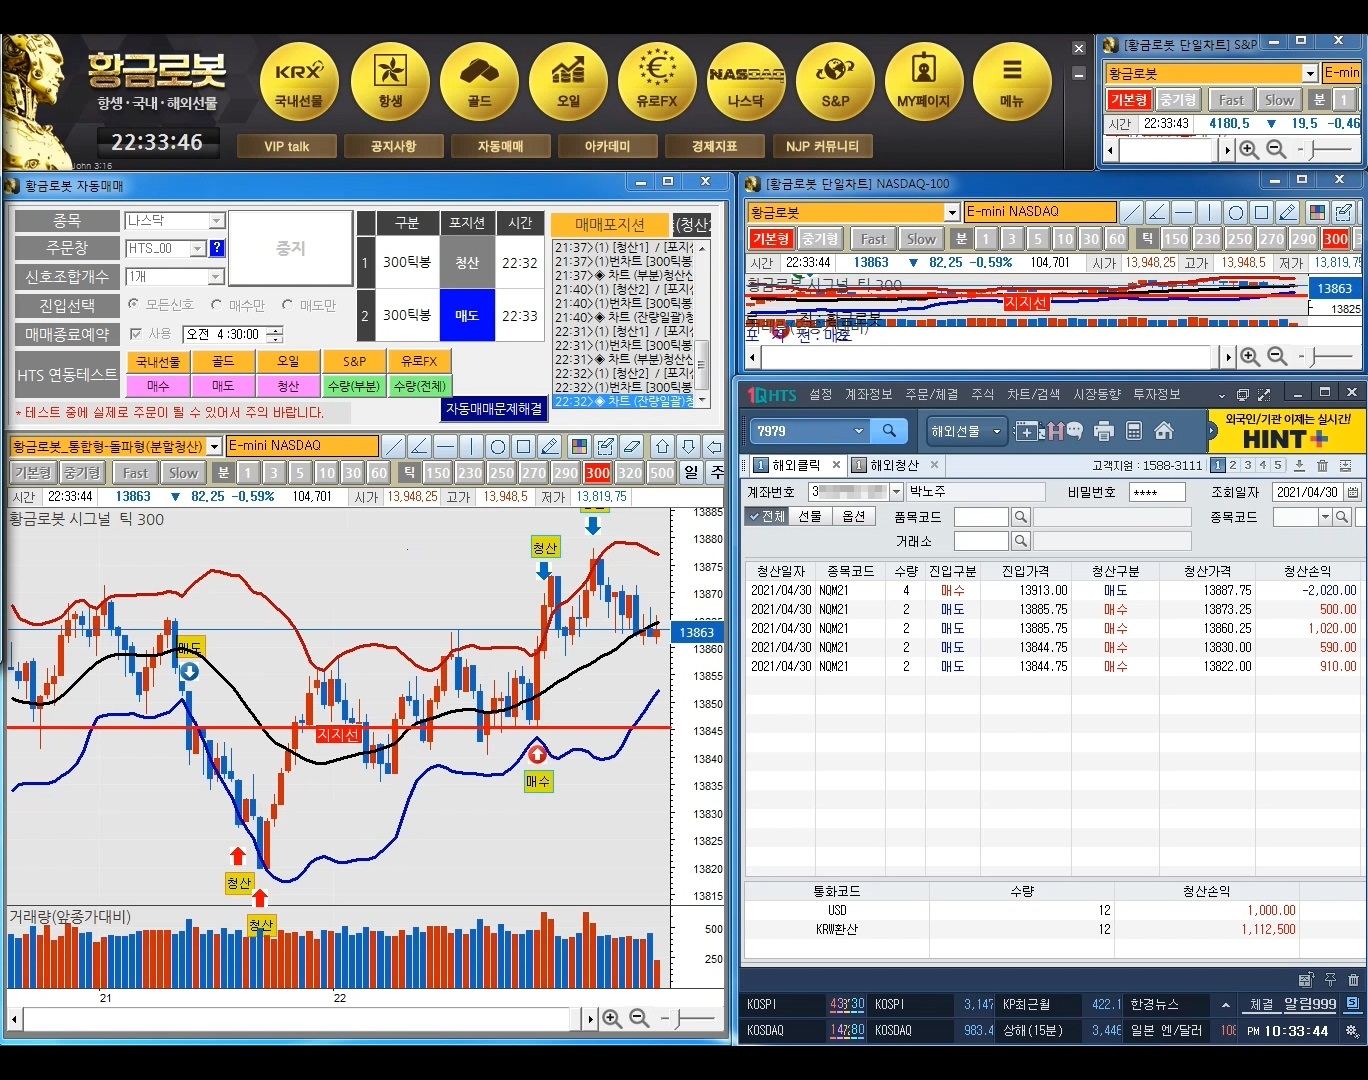Toggle 옵션 filter in 1QHTS

tap(854, 516)
